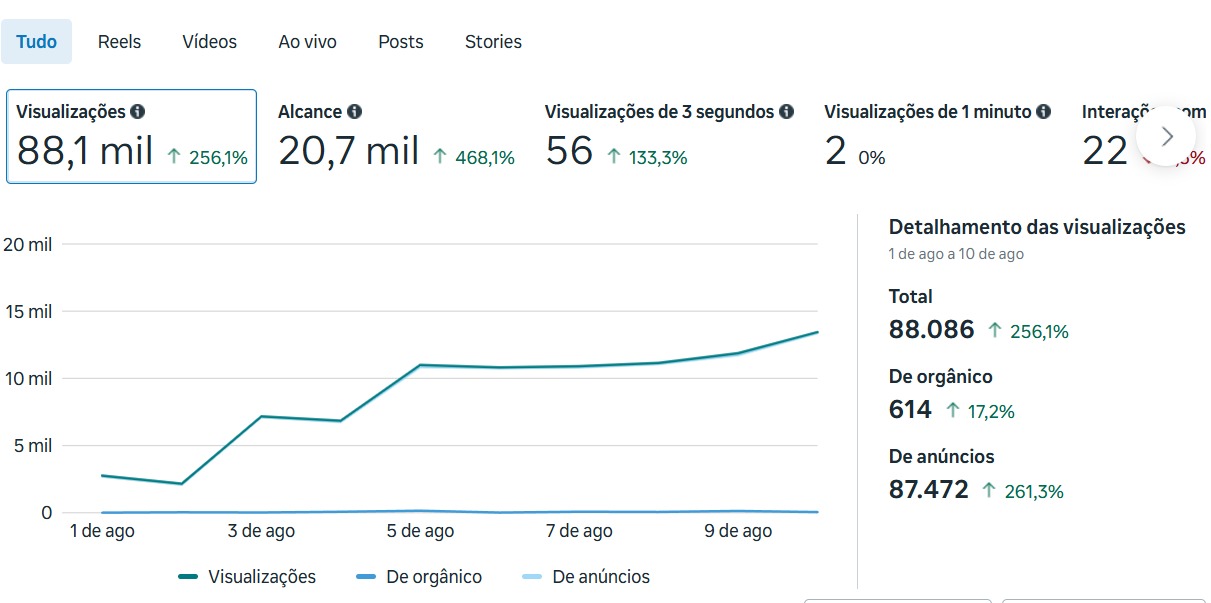Switch to the Ao vivo tab
Screen dimensions: 1211x603
point(307,42)
